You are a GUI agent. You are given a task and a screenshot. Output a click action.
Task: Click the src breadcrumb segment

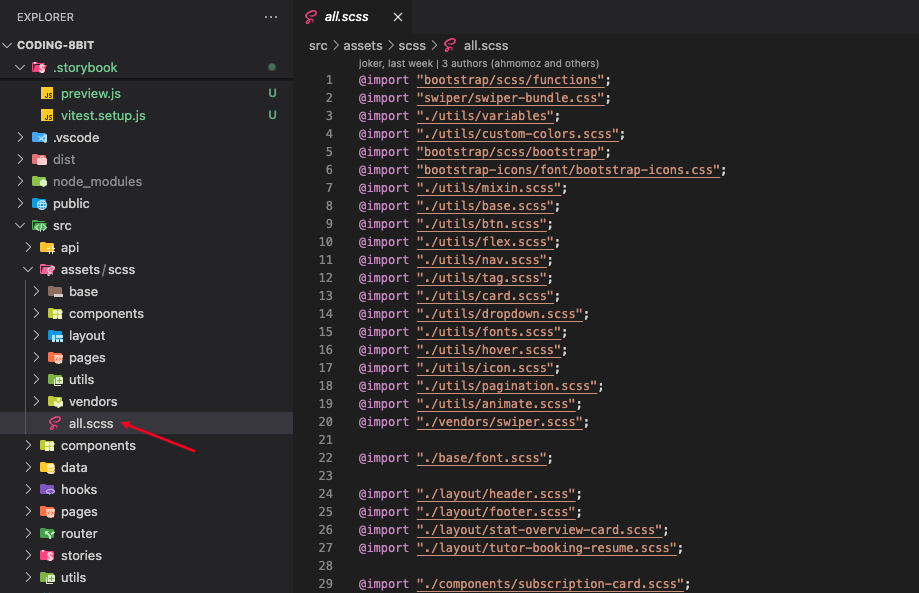pos(318,46)
